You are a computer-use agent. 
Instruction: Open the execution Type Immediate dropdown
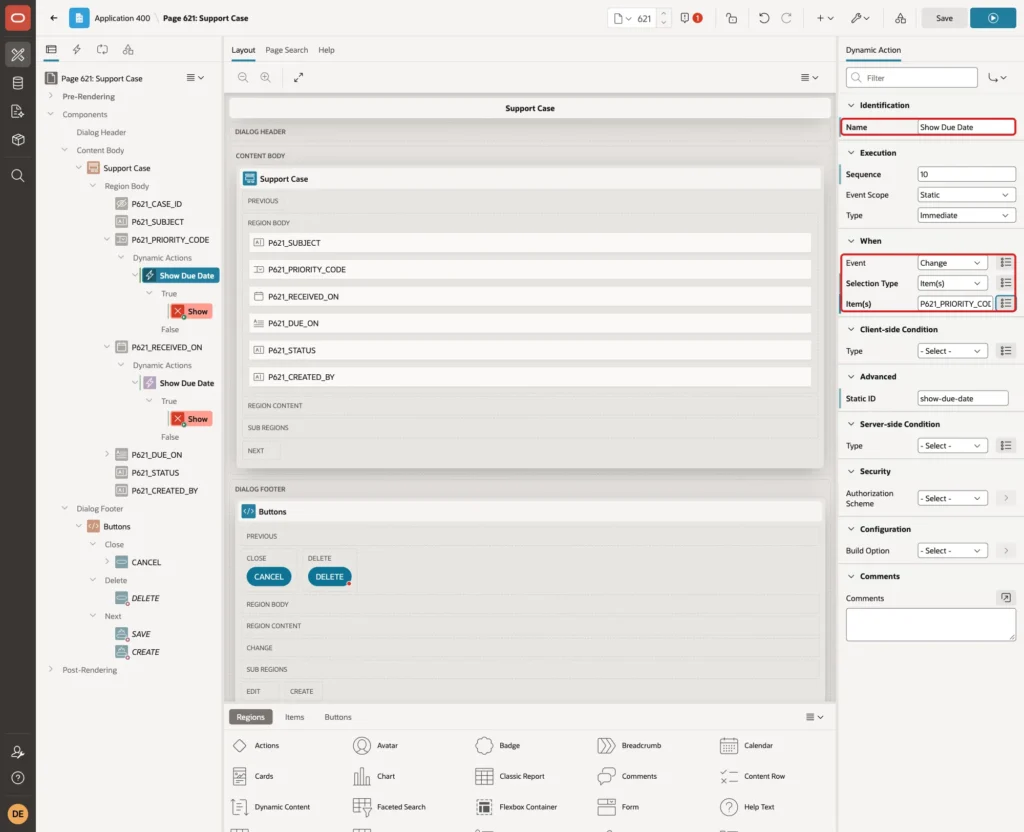click(x=966, y=215)
